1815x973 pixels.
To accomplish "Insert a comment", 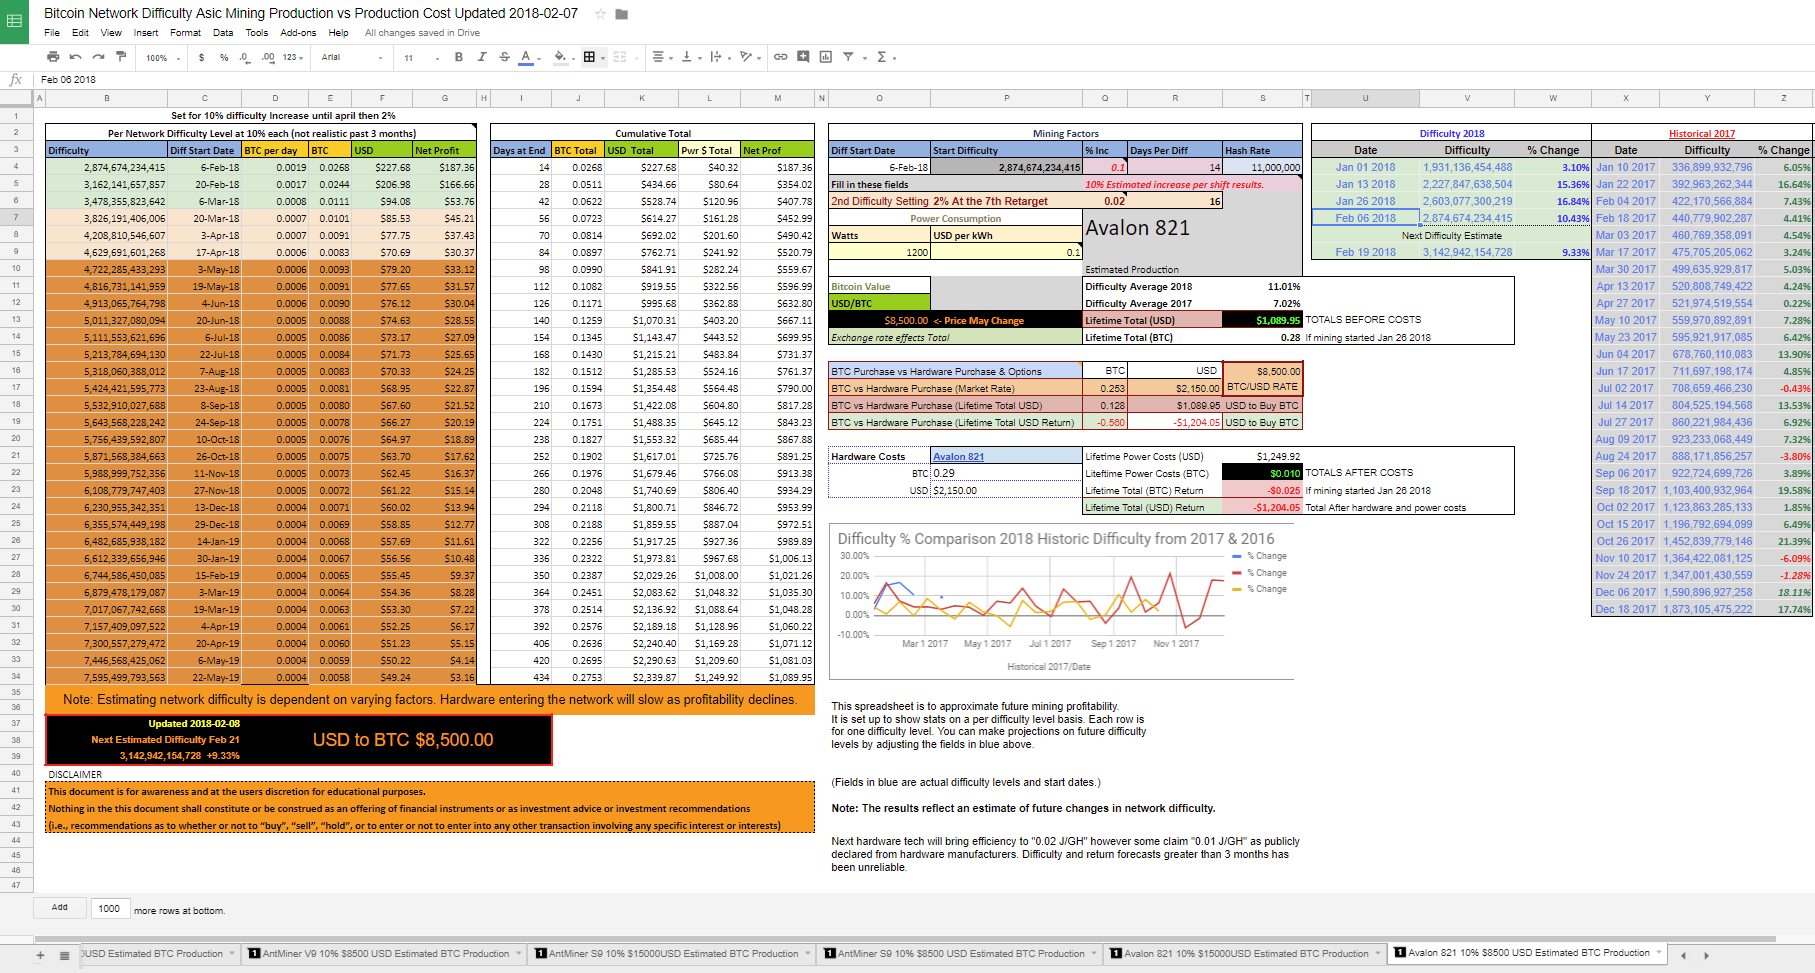I will [x=803, y=57].
